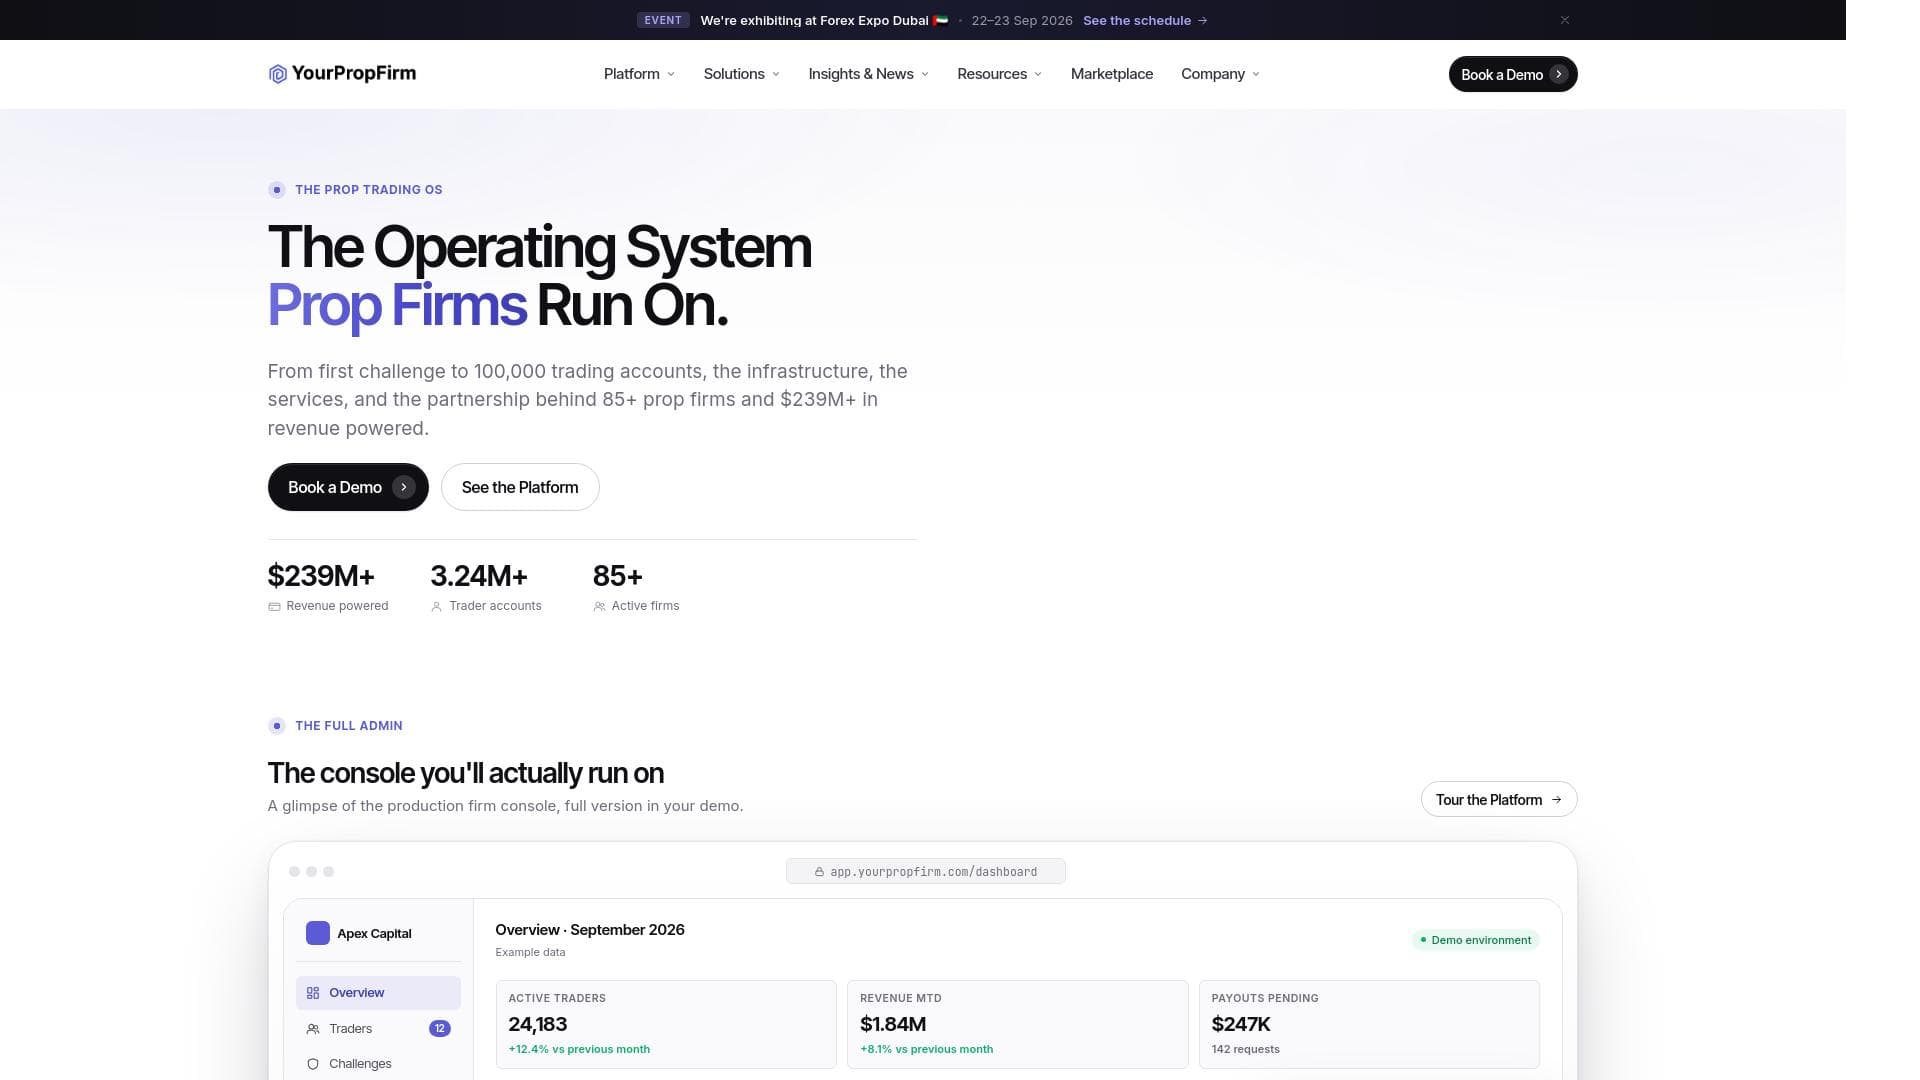Viewport: 1920px width, 1080px height.
Task: Expand the Resources menu
Action: click(x=999, y=74)
